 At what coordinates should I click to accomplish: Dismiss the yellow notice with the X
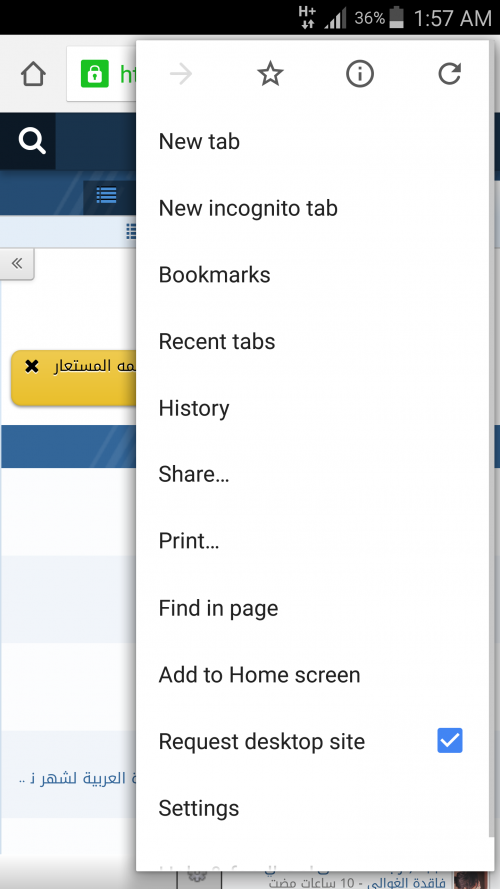click(x=32, y=367)
